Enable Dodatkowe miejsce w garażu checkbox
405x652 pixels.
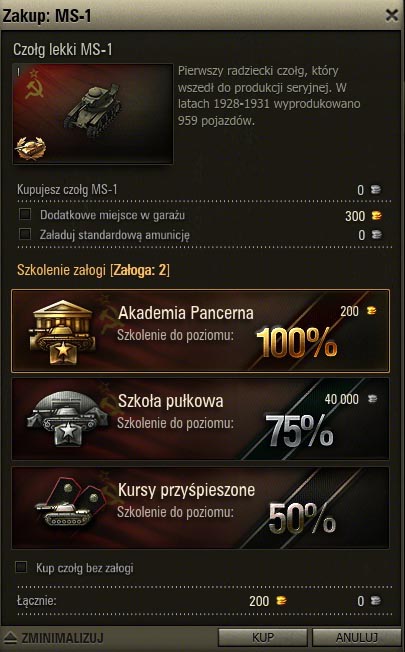(25, 214)
